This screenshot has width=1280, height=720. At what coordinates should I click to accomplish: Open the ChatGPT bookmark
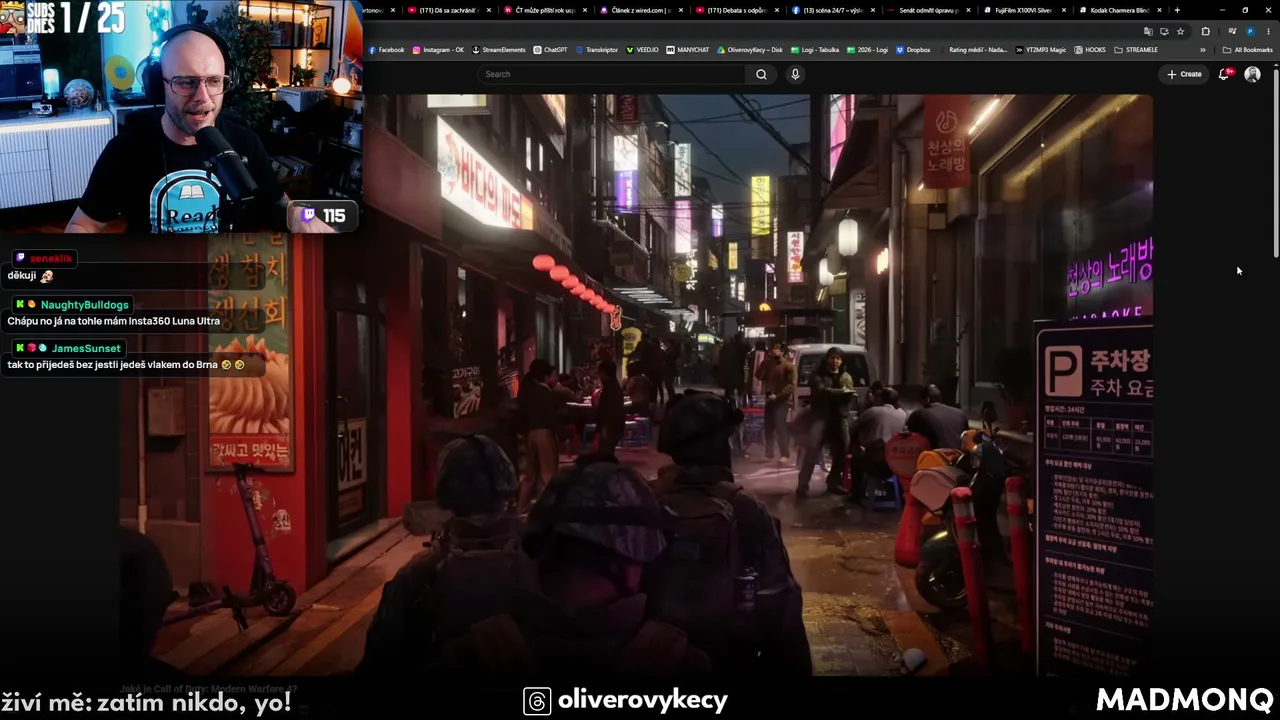[551, 50]
